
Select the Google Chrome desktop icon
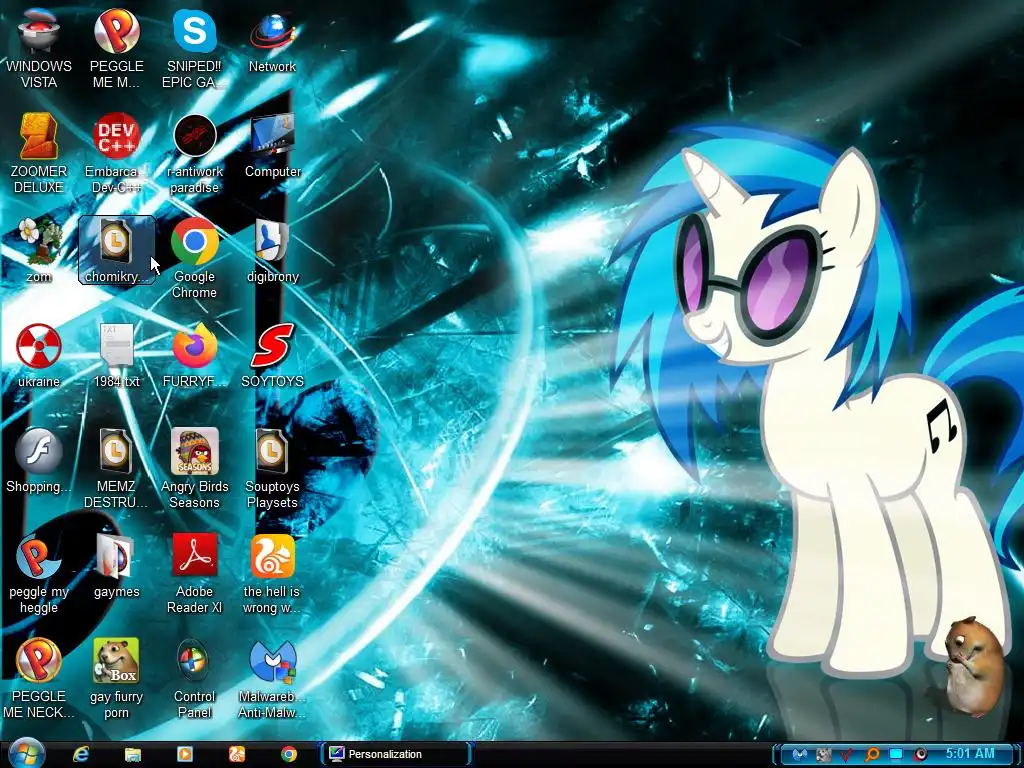click(x=194, y=257)
